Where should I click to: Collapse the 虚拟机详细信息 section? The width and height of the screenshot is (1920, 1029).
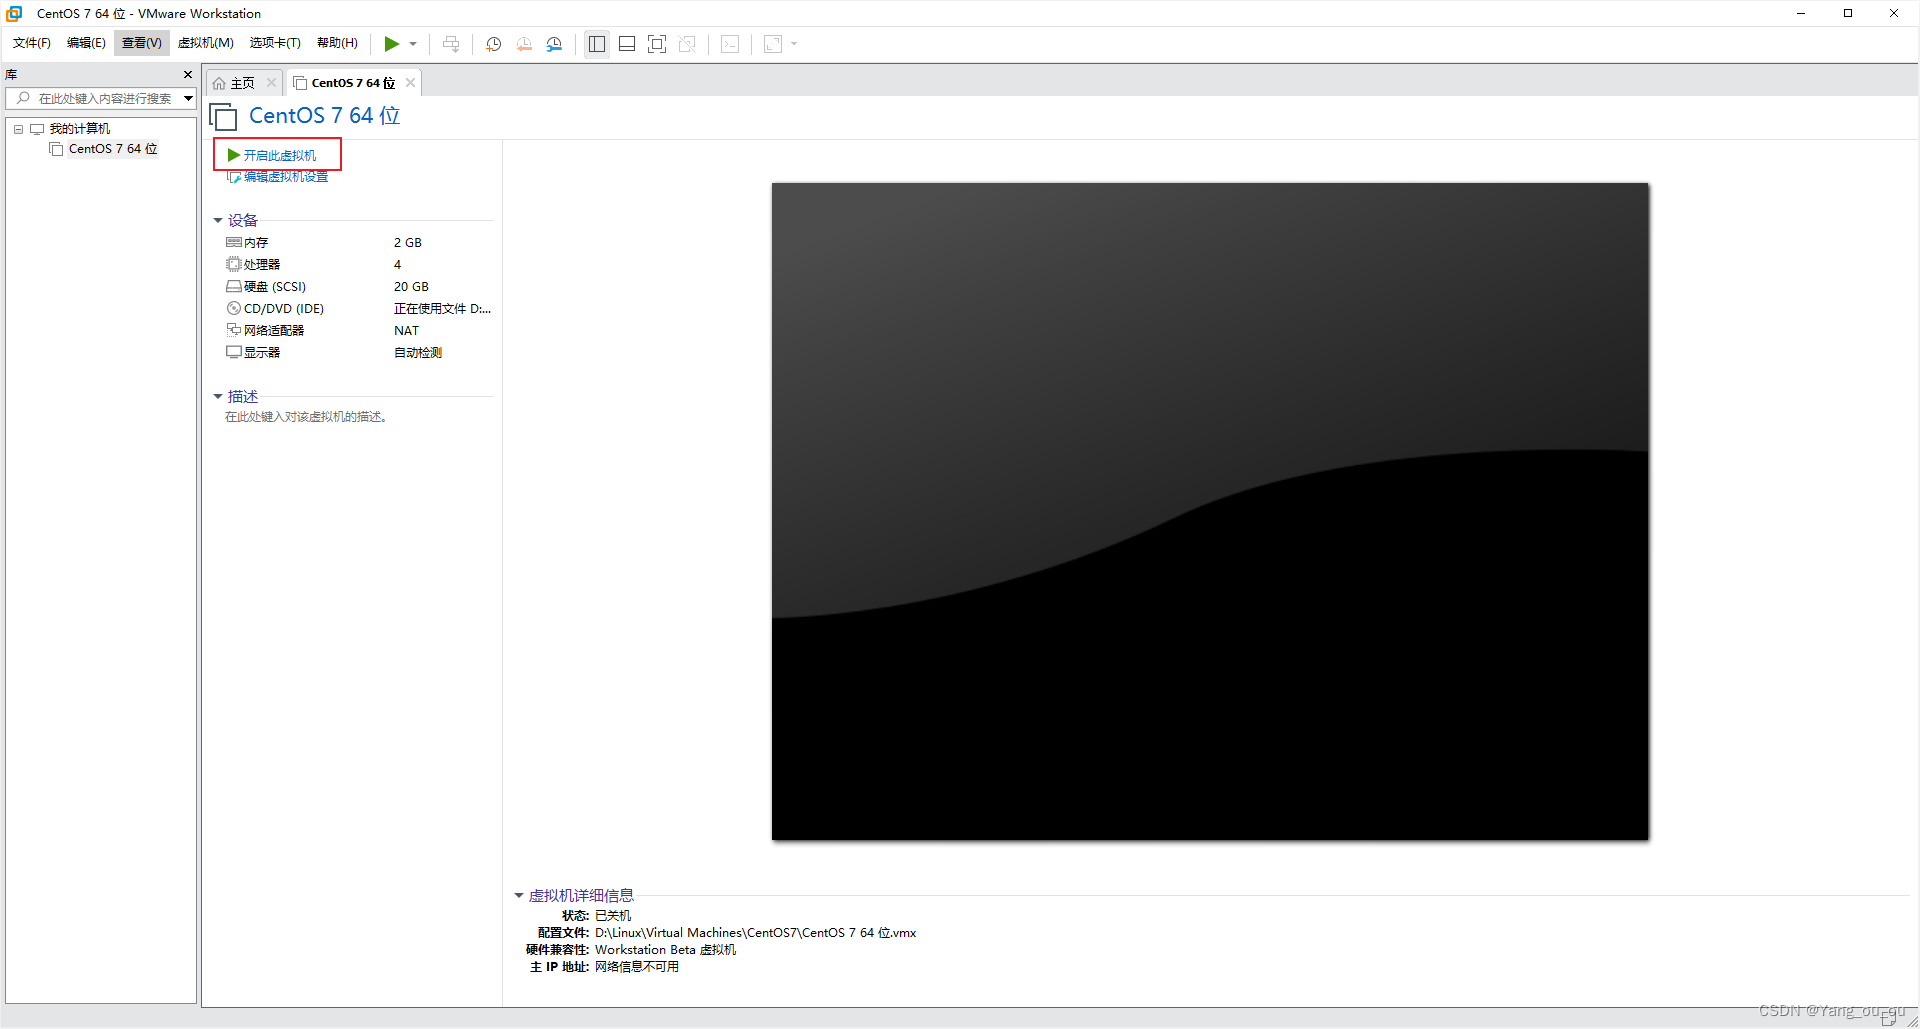[x=520, y=895]
